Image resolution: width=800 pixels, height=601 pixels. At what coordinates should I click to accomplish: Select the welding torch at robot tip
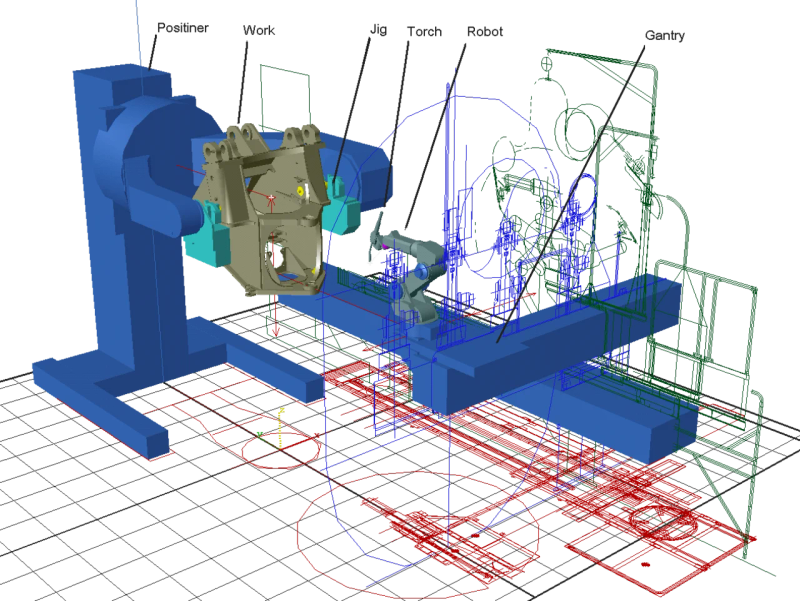point(377,237)
